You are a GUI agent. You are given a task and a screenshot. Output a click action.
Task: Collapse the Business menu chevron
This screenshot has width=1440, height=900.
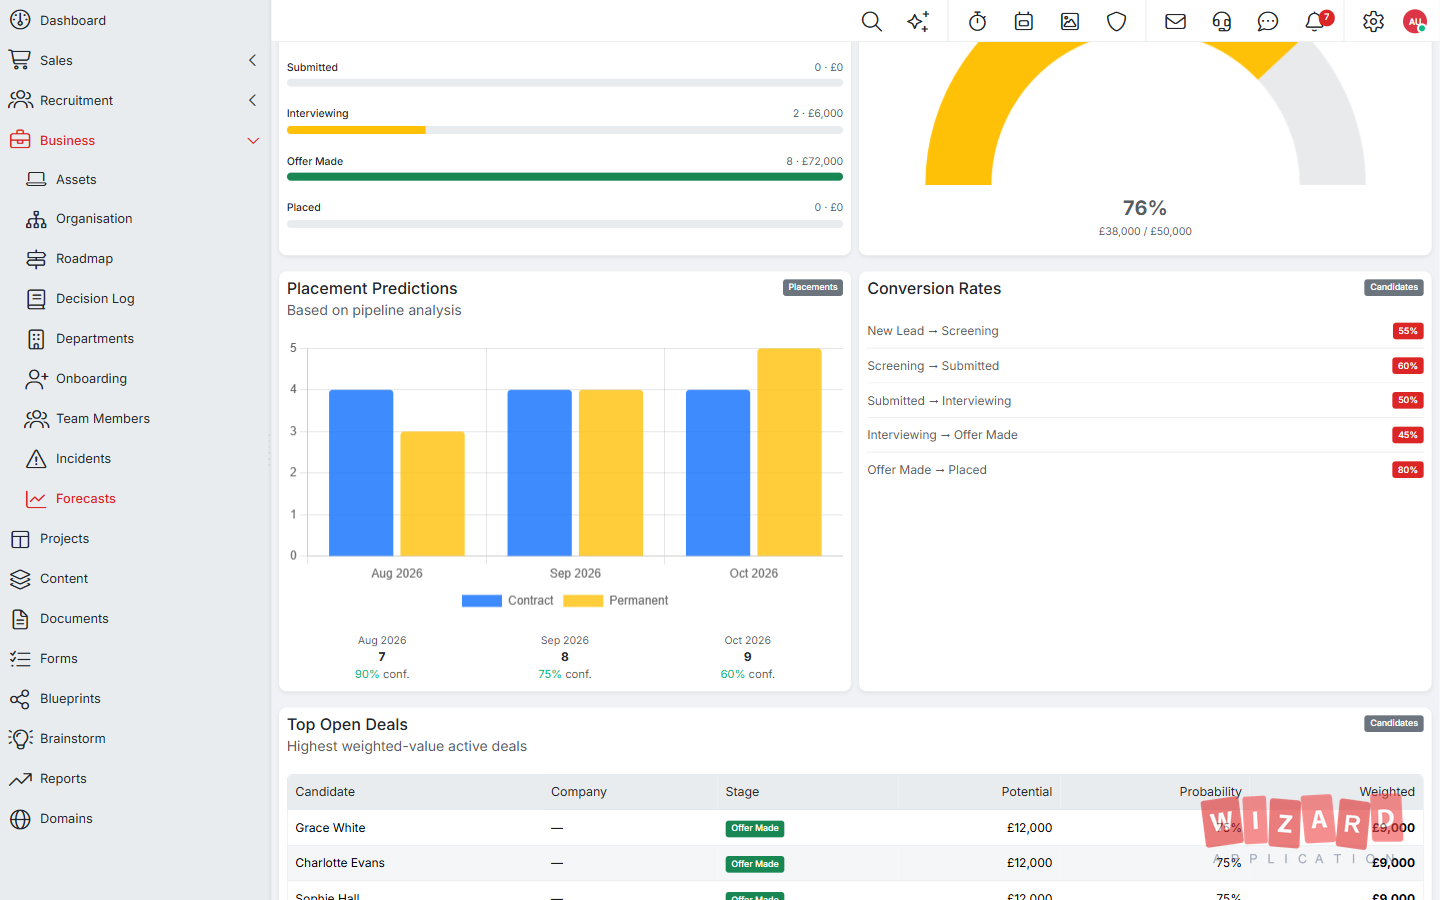(253, 141)
